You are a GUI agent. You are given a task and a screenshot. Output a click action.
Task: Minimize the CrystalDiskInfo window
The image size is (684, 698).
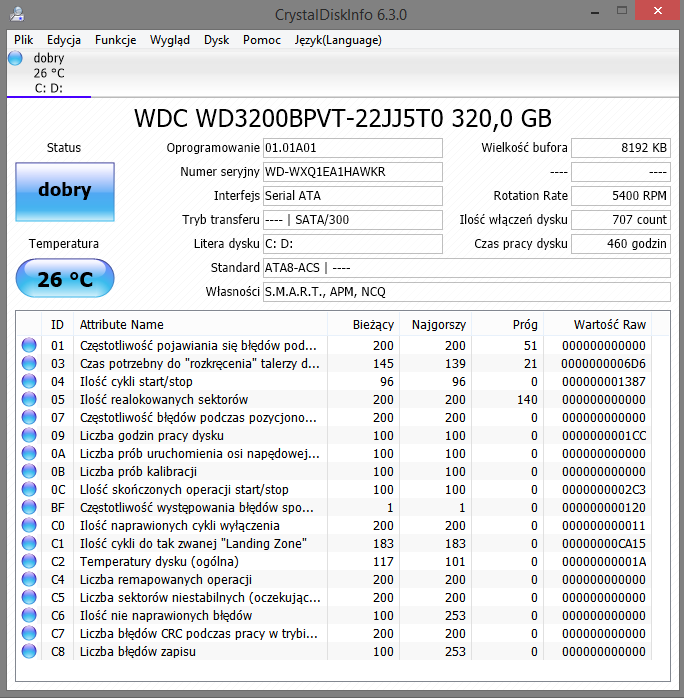pyautogui.click(x=595, y=12)
